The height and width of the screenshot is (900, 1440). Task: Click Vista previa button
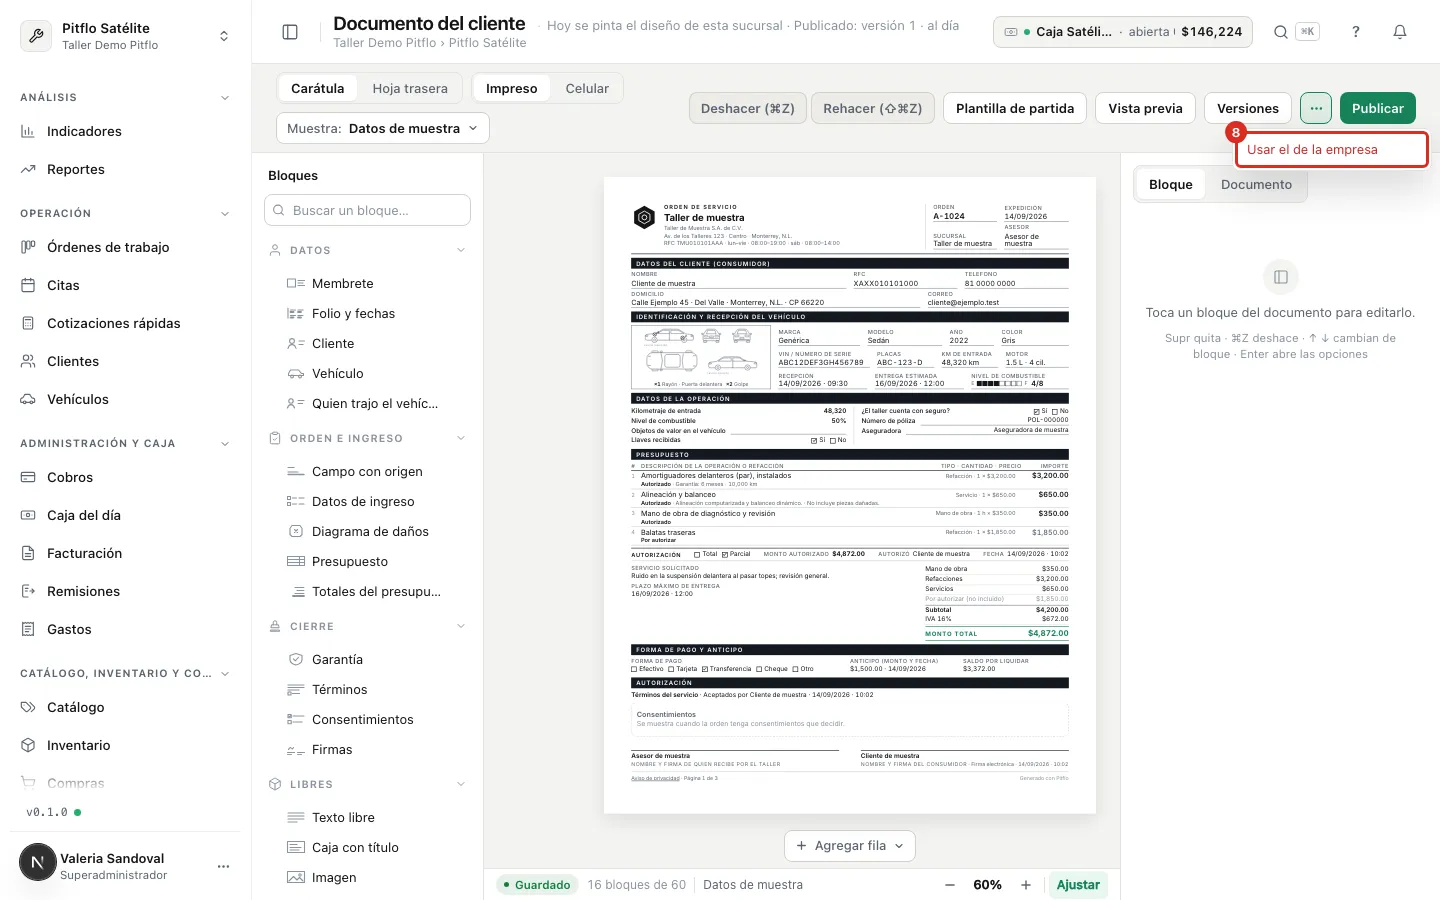tap(1145, 108)
